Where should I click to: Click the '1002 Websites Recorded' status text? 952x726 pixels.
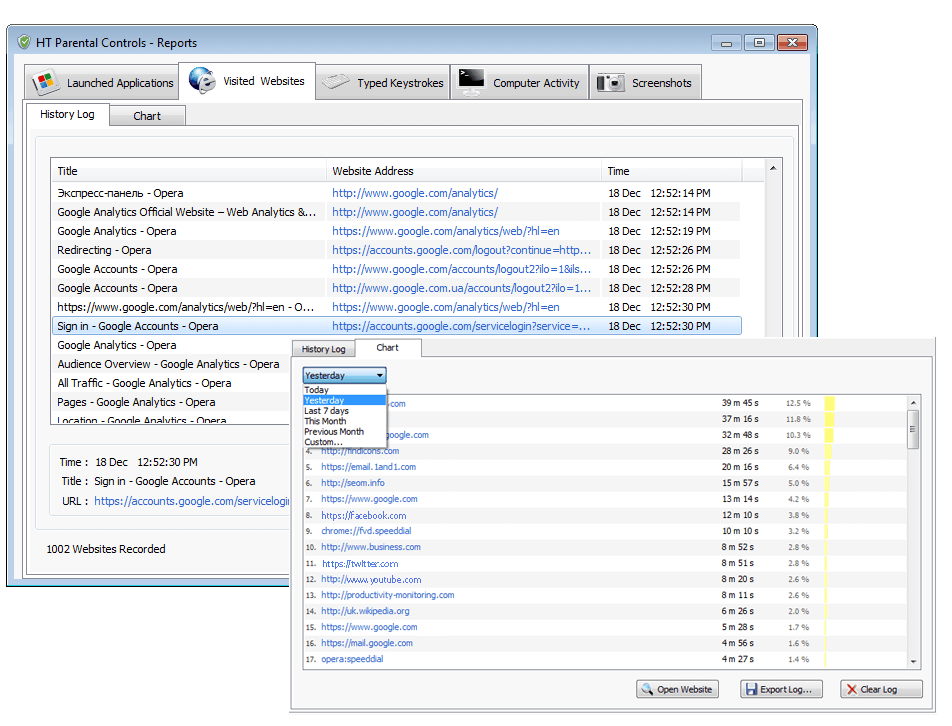click(x=106, y=549)
